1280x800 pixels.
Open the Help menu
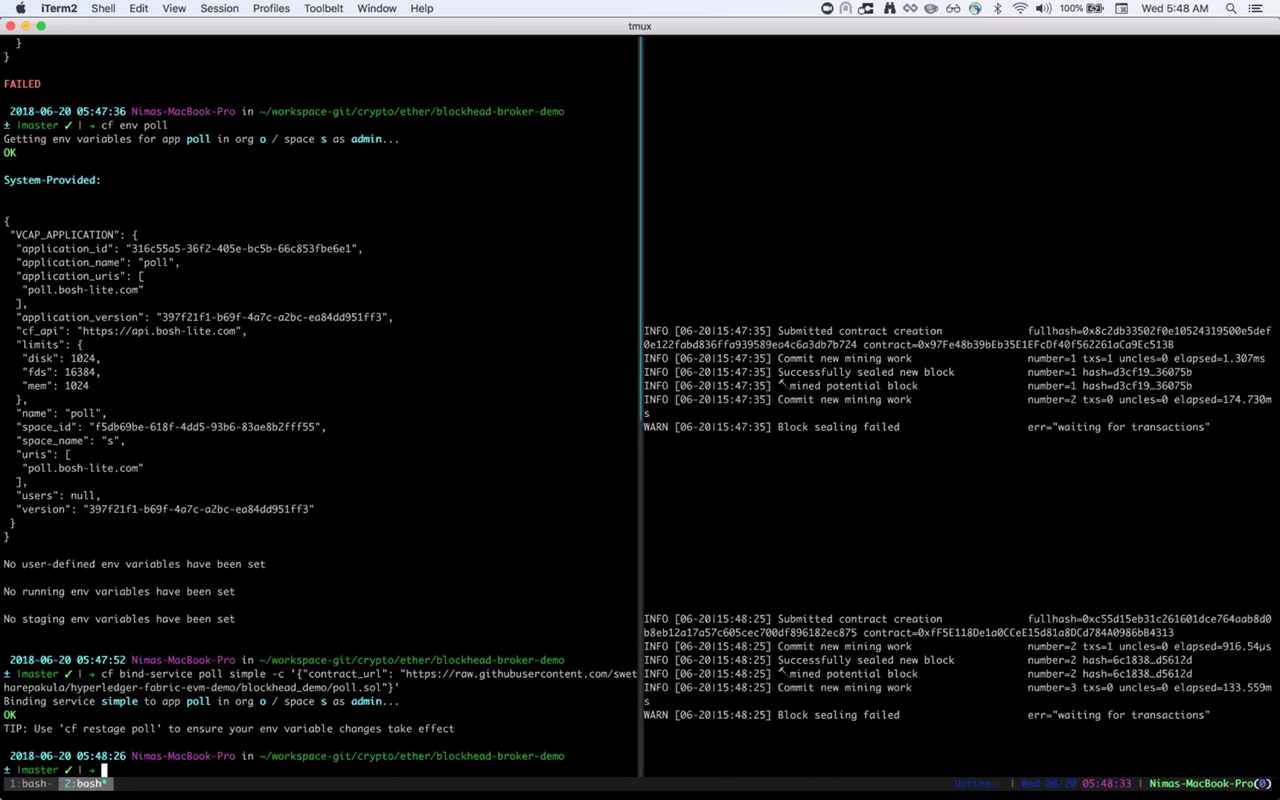pos(422,8)
